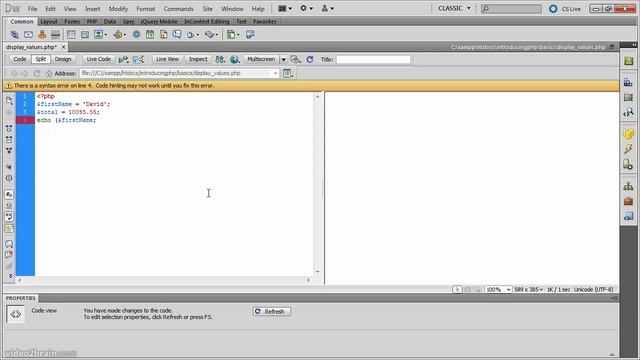Switch to Design view
The image size is (640, 360).
tap(63, 59)
